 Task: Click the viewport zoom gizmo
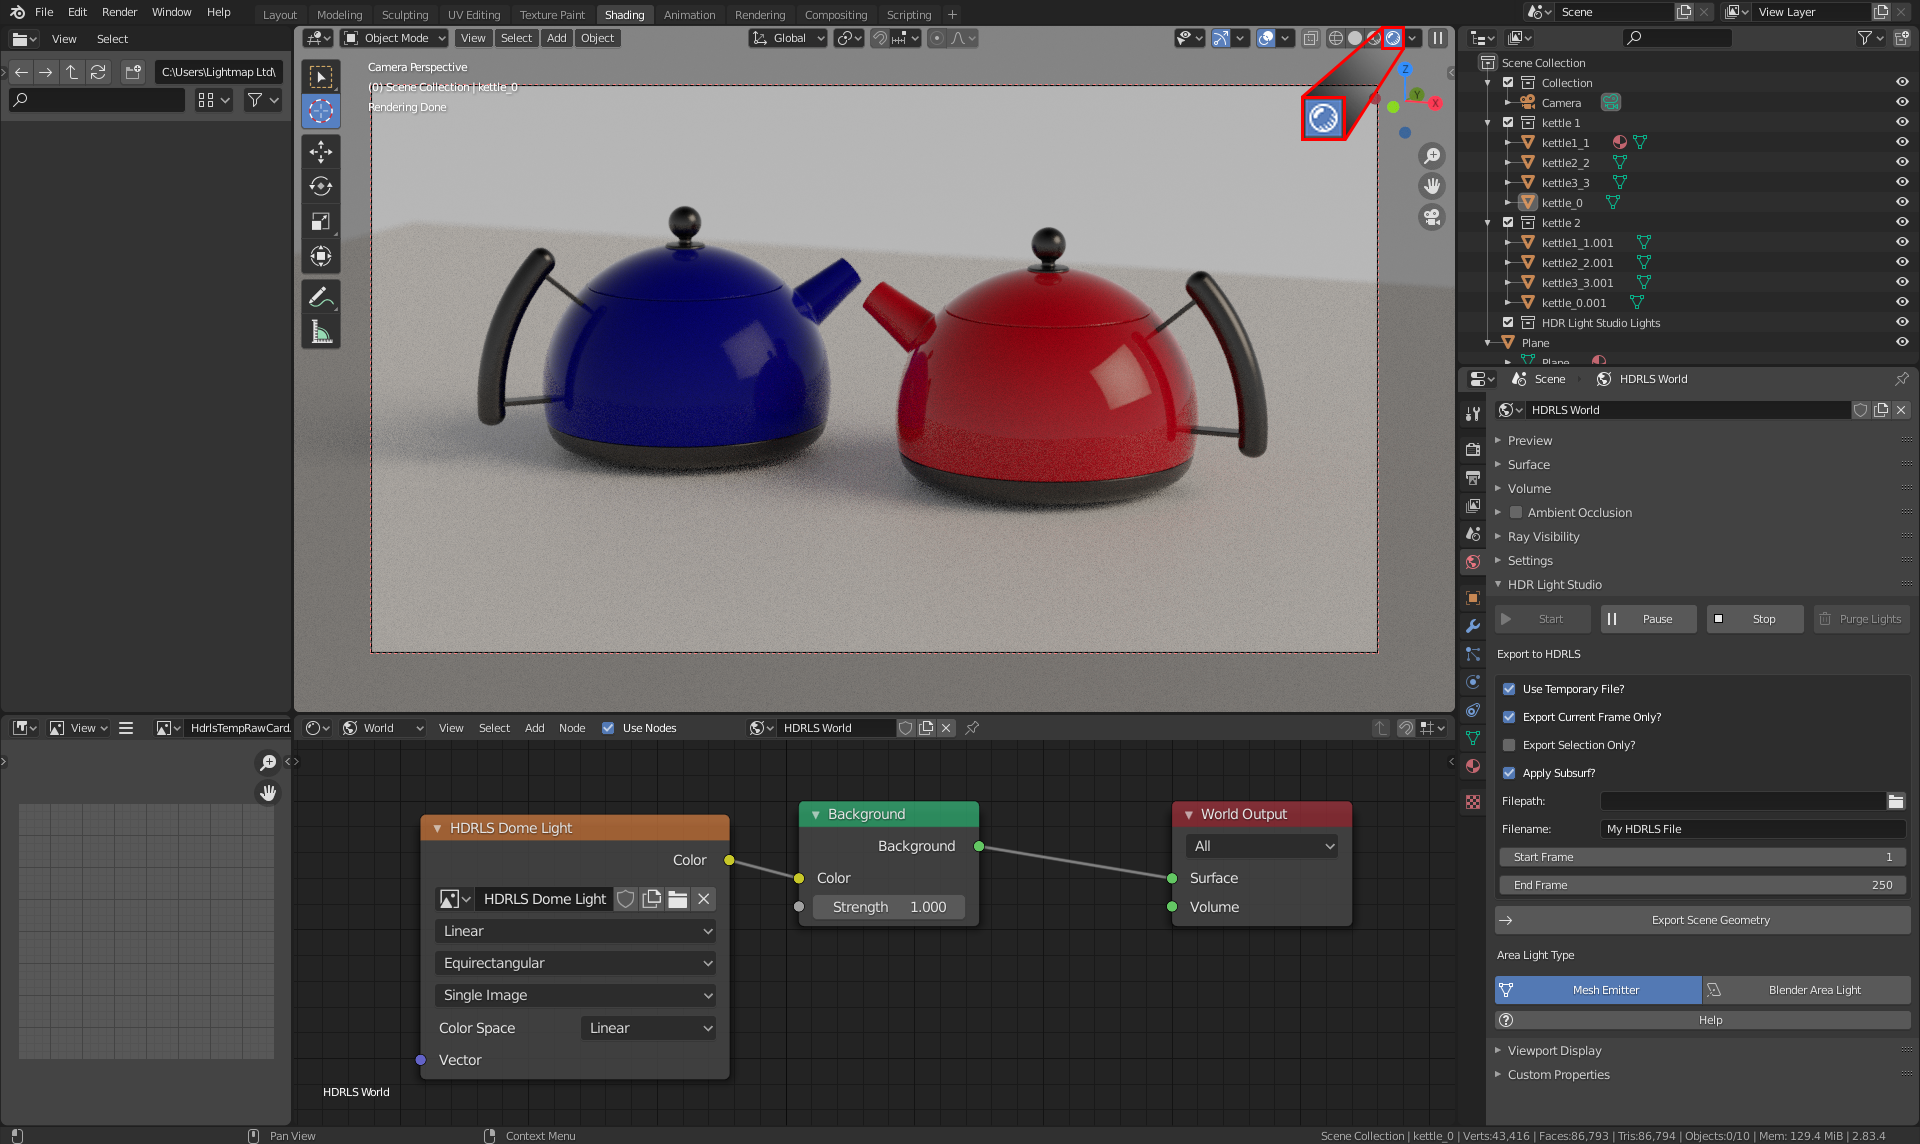coord(1432,156)
